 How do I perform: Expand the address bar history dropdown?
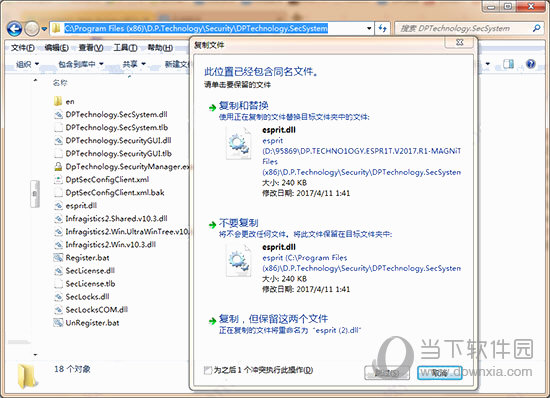(369, 28)
